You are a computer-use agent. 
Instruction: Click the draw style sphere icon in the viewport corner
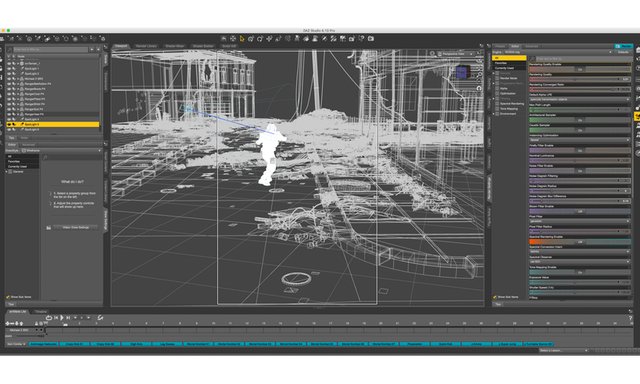[x=432, y=53]
